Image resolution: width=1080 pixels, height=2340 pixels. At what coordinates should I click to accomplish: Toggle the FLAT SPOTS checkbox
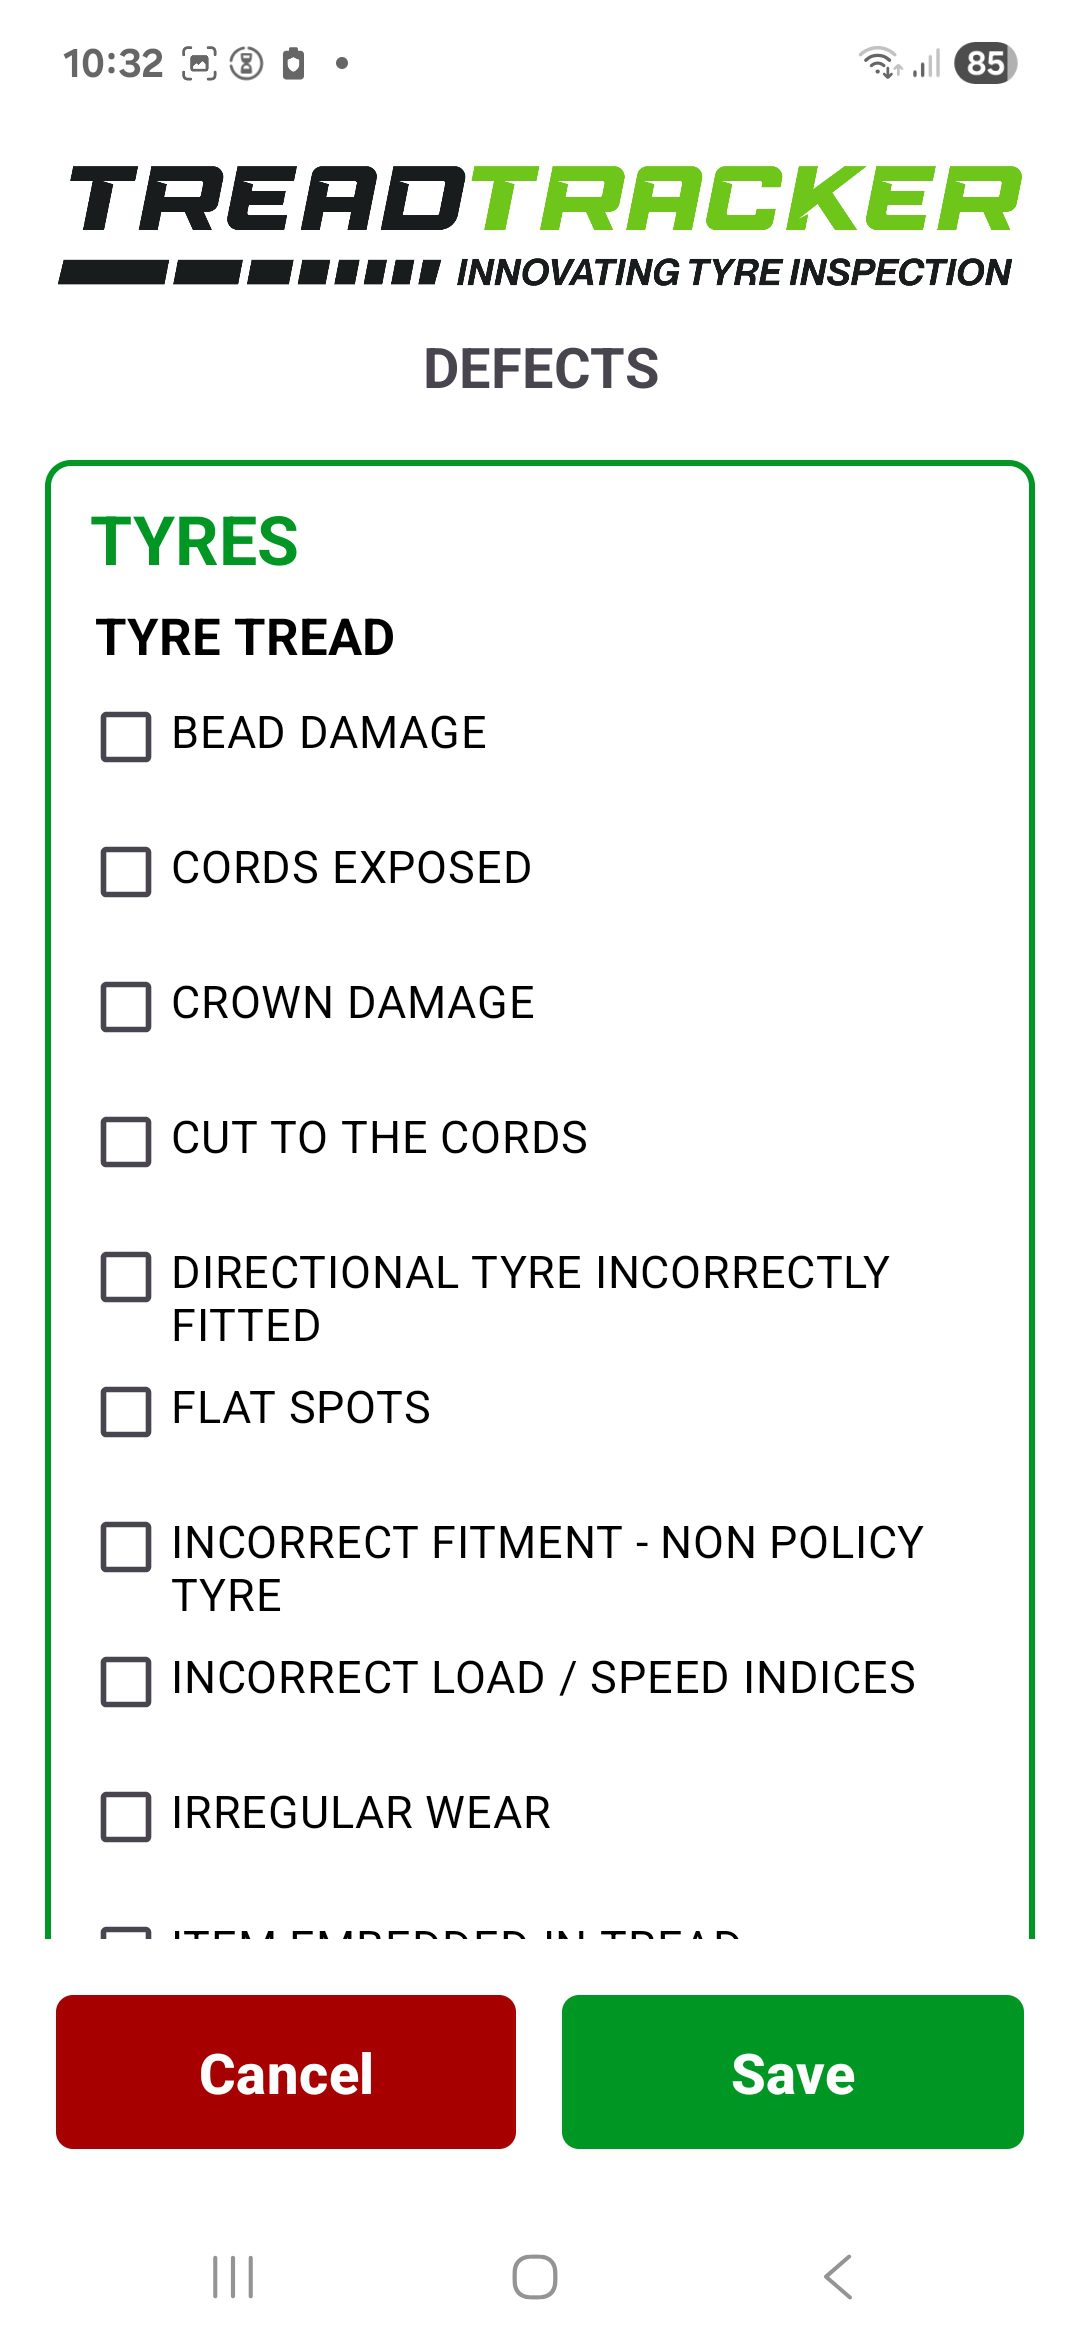pos(126,1412)
